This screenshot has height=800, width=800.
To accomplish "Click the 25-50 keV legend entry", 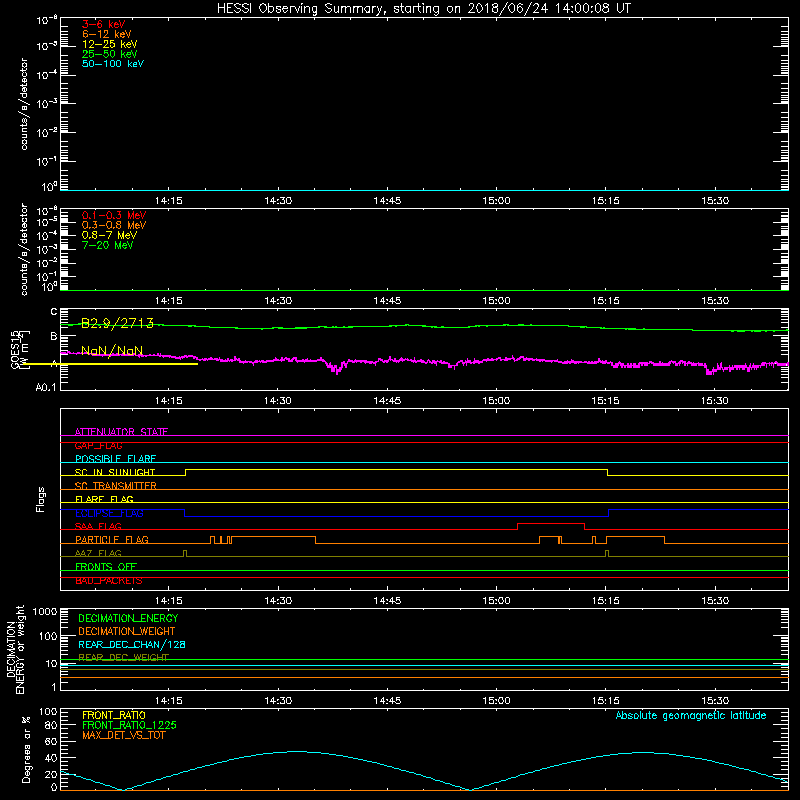I will pos(109,54).
